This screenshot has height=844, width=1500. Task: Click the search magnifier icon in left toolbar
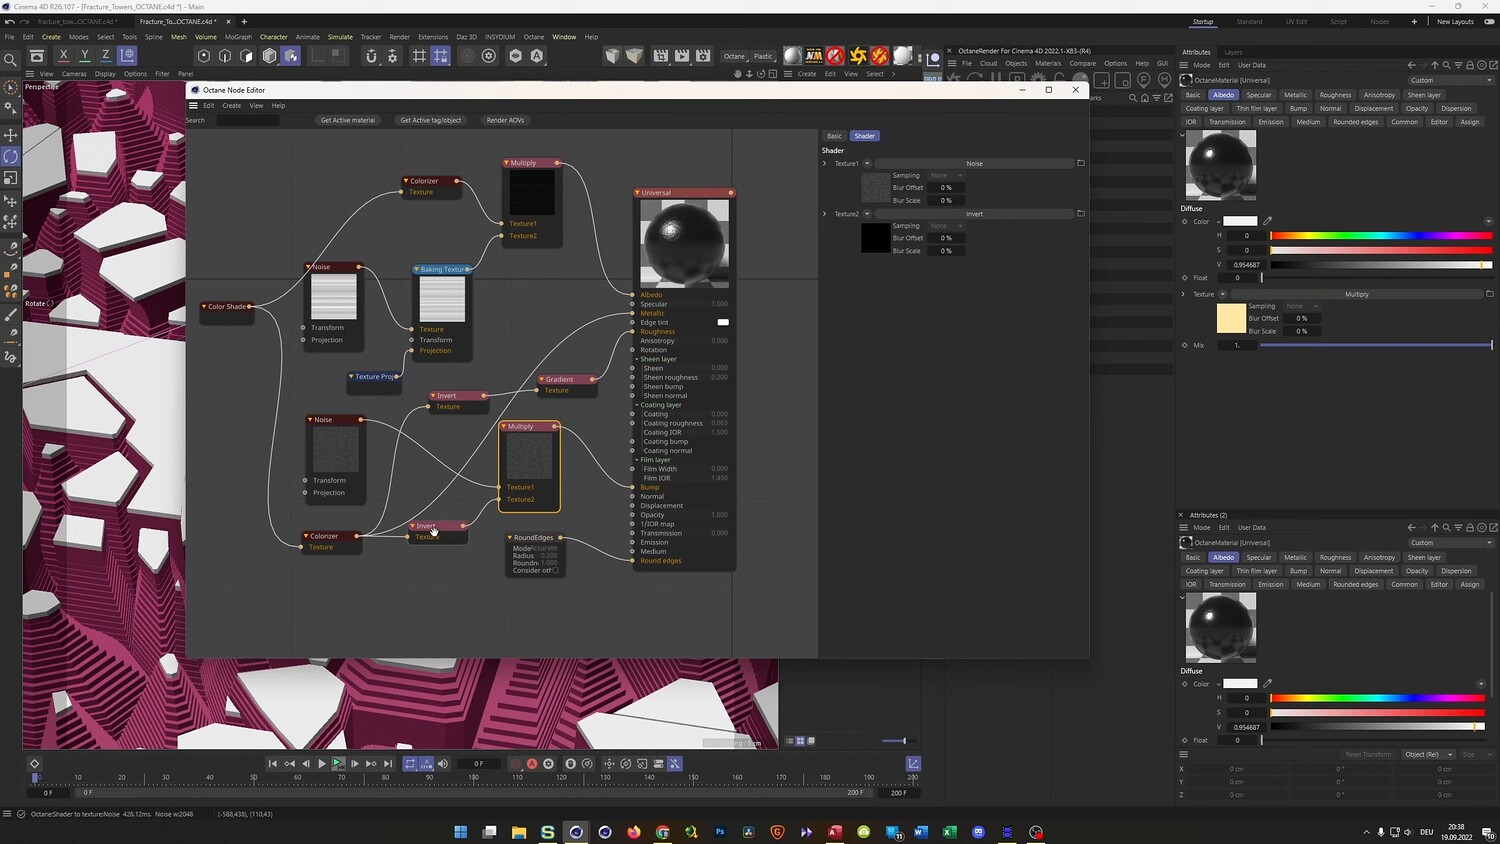click(11, 60)
